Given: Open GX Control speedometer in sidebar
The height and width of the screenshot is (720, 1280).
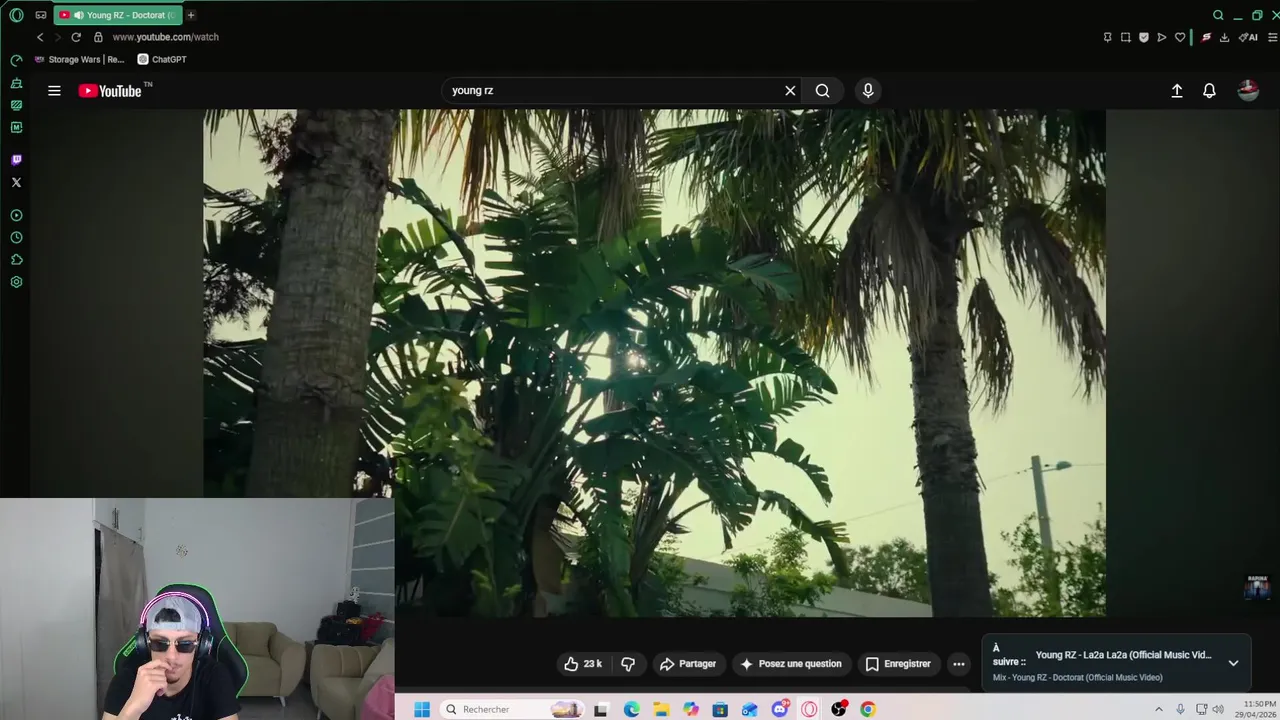Looking at the screenshot, I should pyautogui.click(x=16, y=61).
